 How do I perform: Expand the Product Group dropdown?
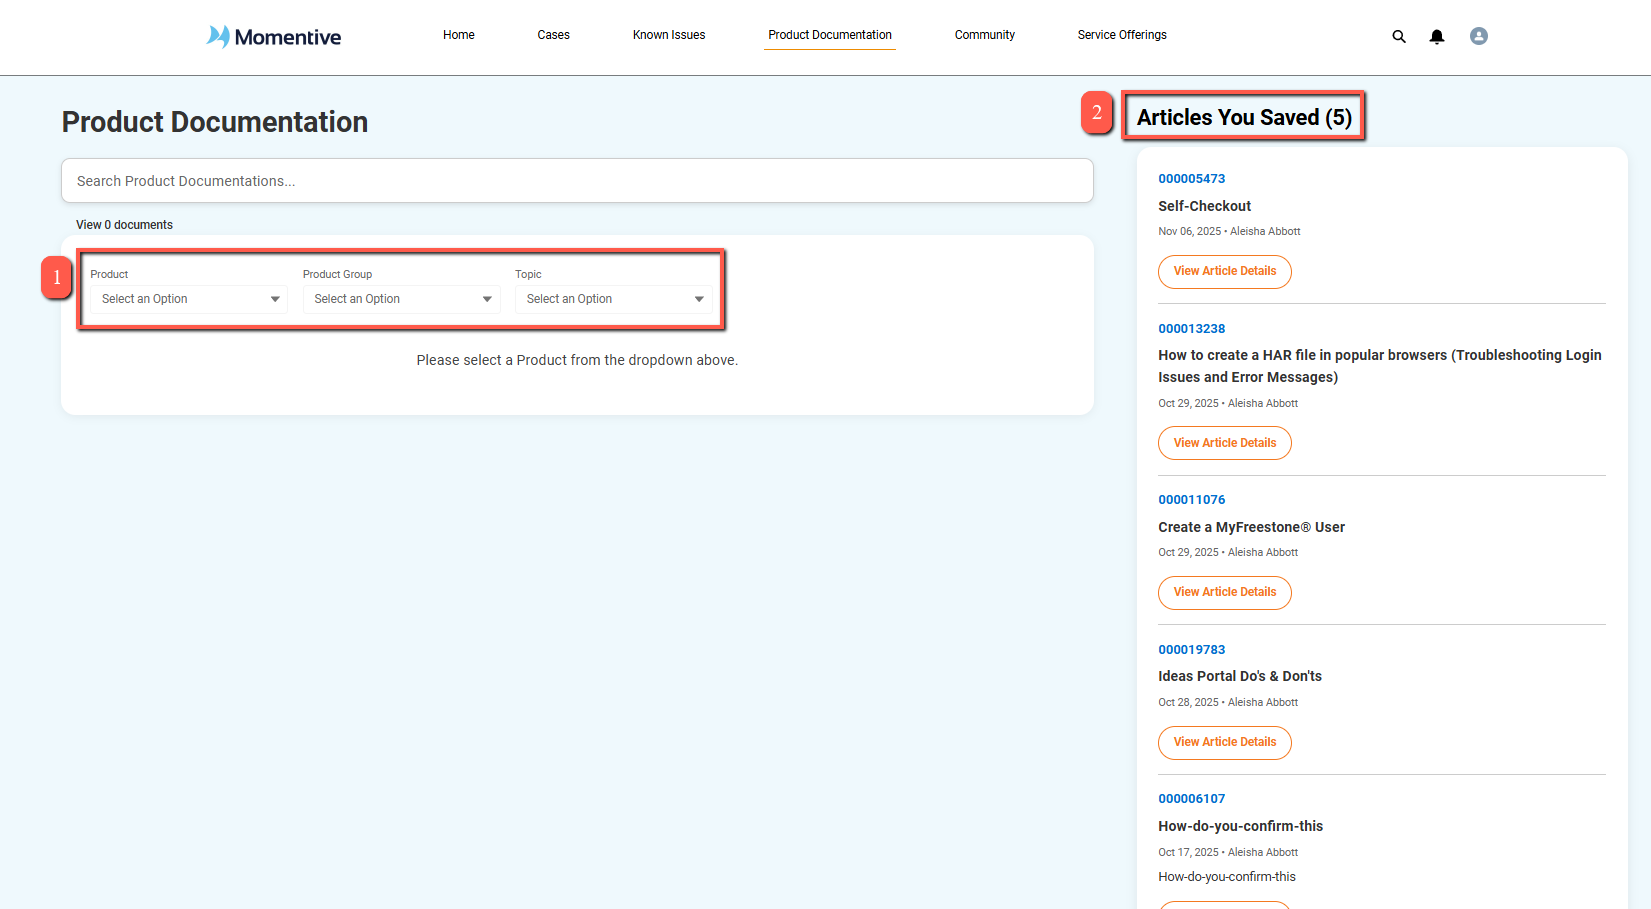click(401, 299)
